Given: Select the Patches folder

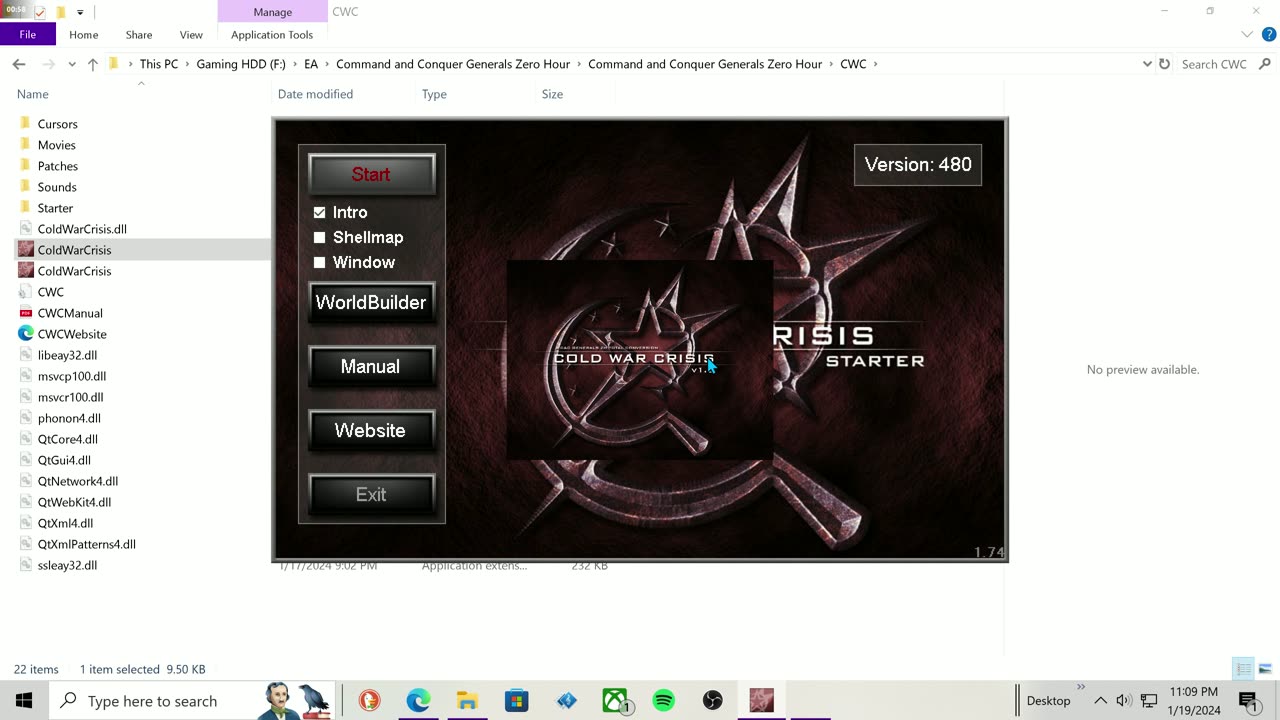Looking at the screenshot, I should (x=57, y=166).
